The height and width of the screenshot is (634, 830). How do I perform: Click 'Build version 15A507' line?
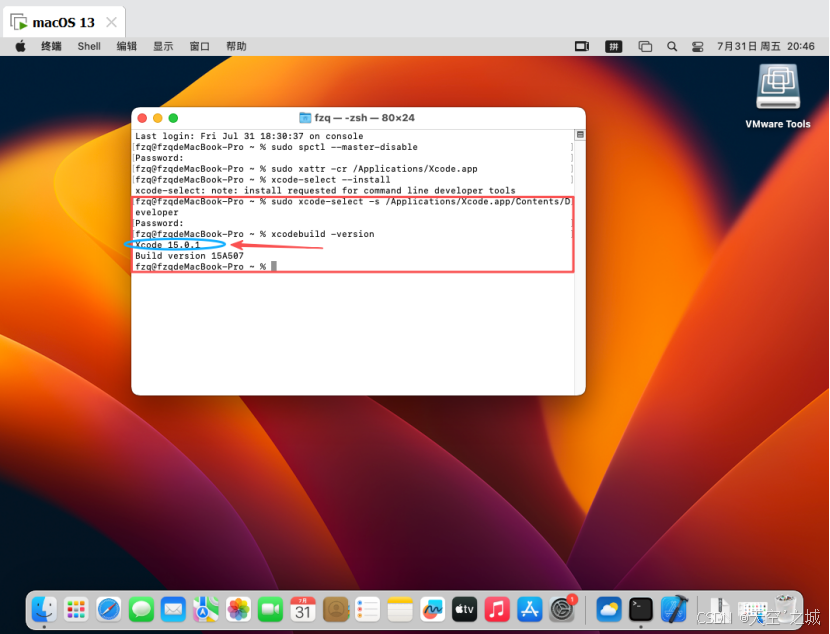point(190,256)
